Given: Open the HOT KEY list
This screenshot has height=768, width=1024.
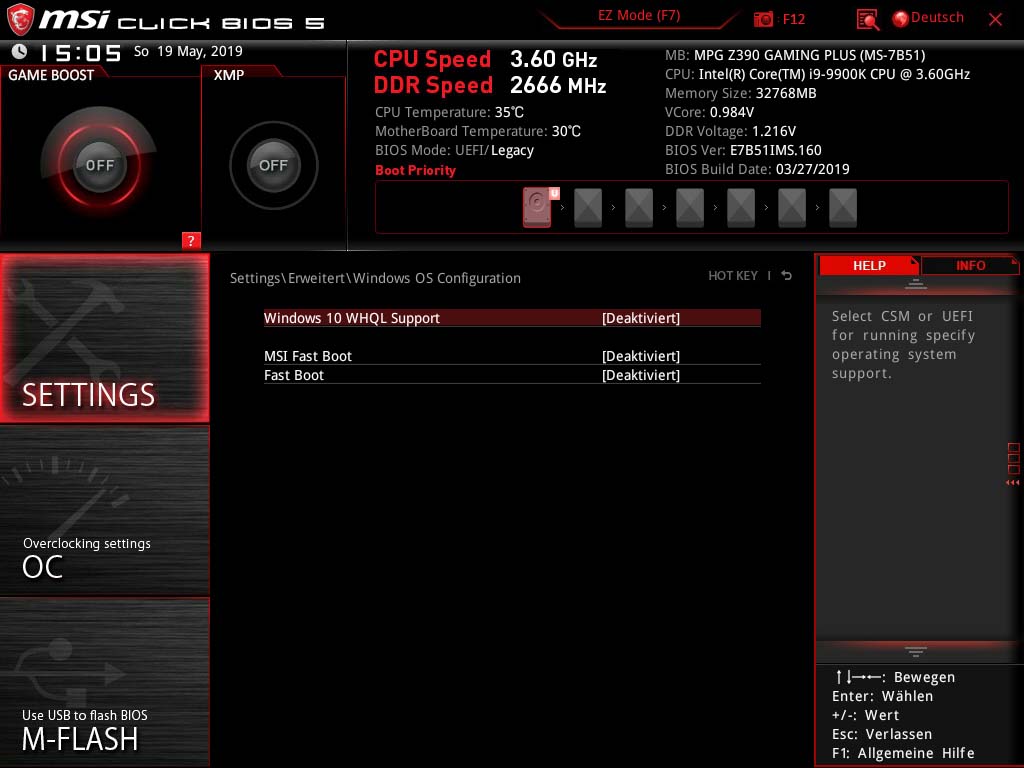Looking at the screenshot, I should click(x=733, y=276).
